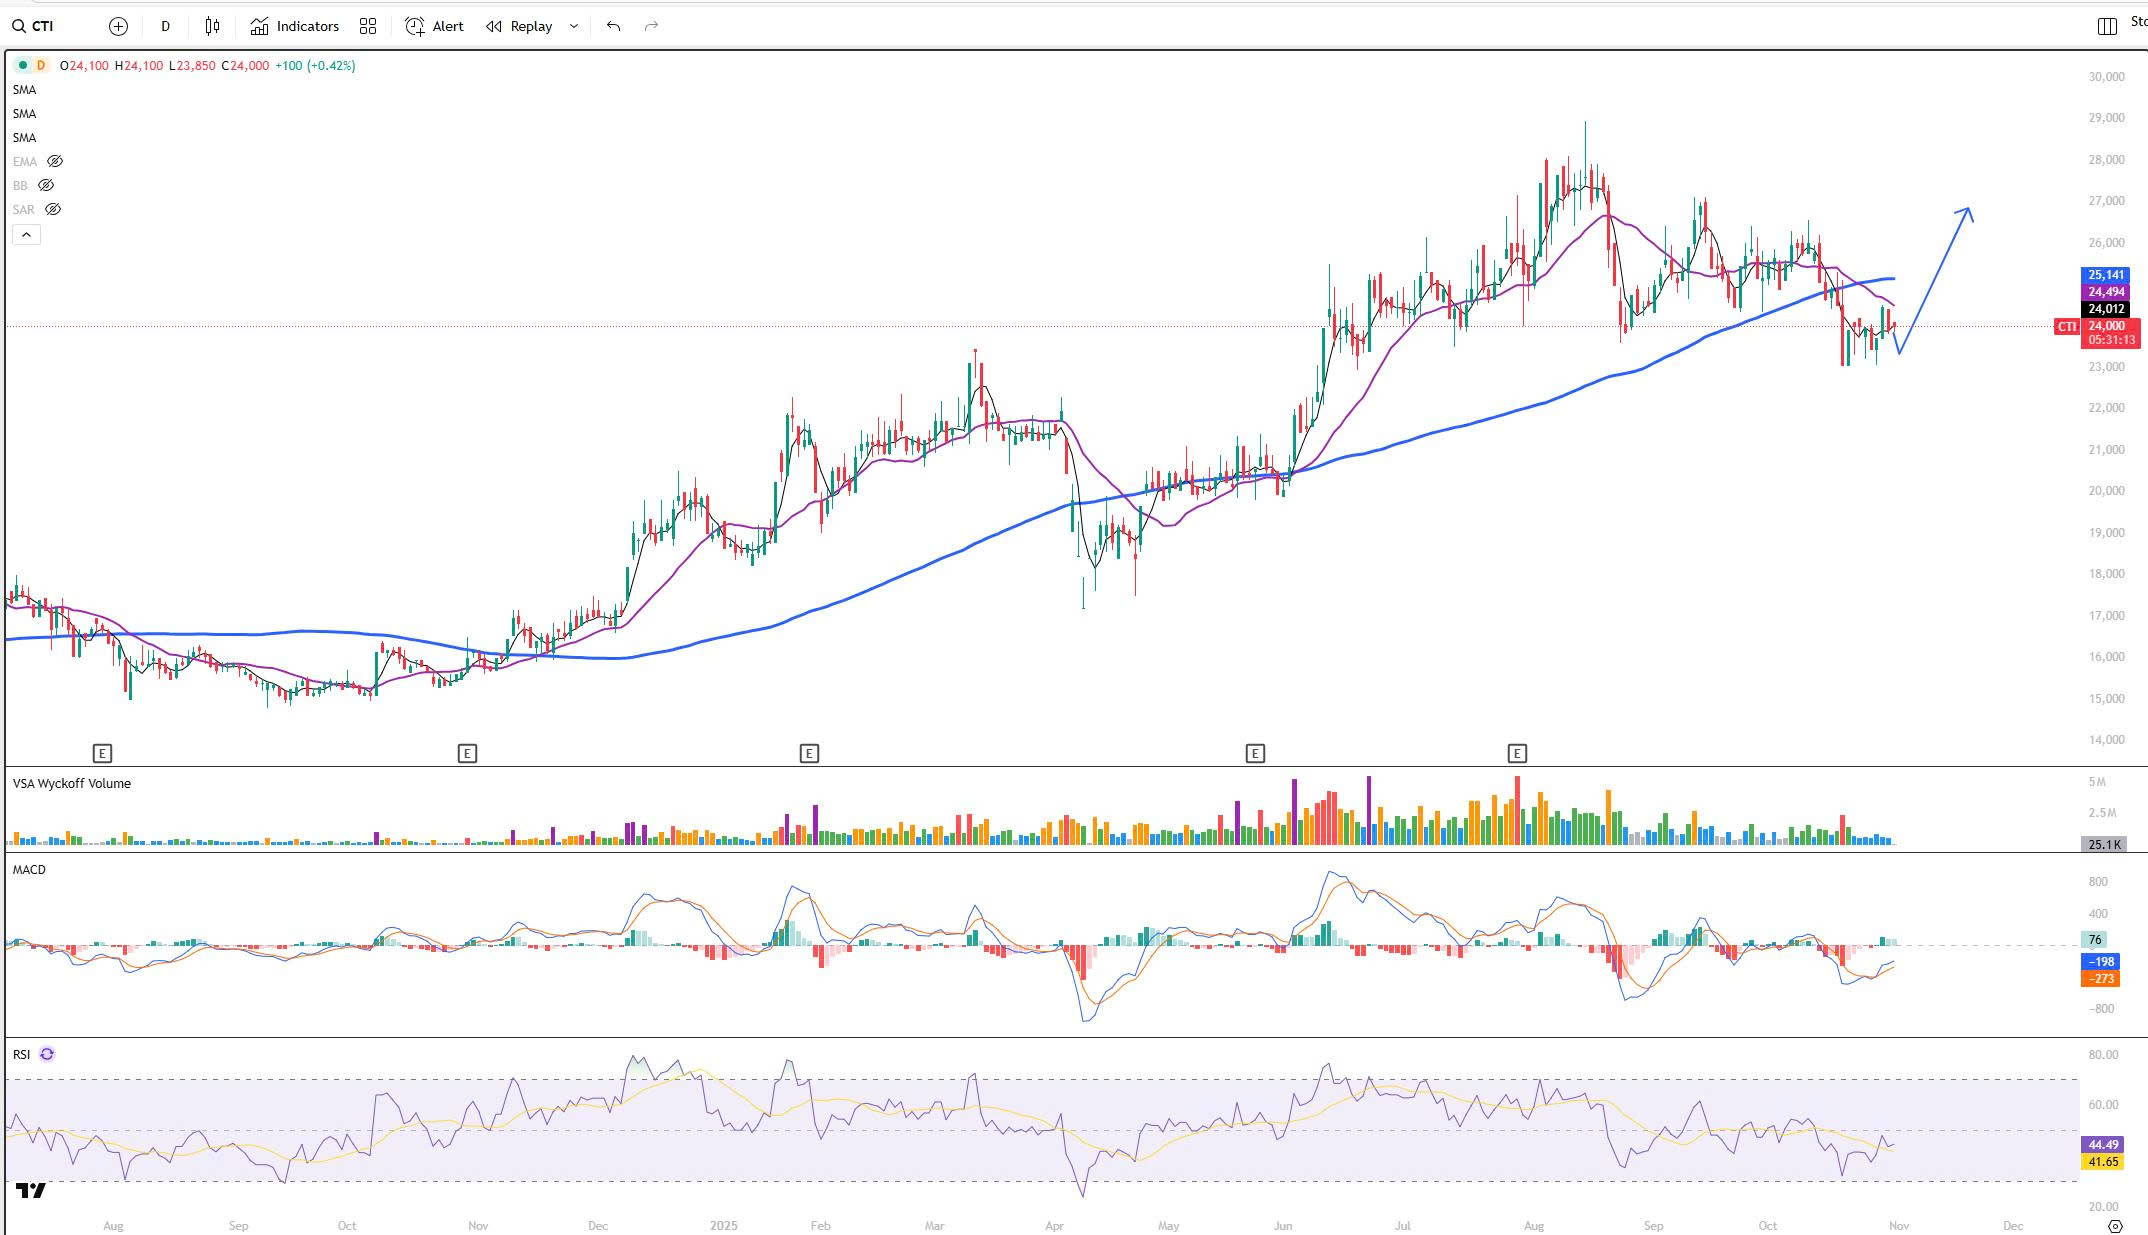Screen dimensions: 2148x1235
Task: Create a new Alert
Action: pyautogui.click(x=435, y=27)
